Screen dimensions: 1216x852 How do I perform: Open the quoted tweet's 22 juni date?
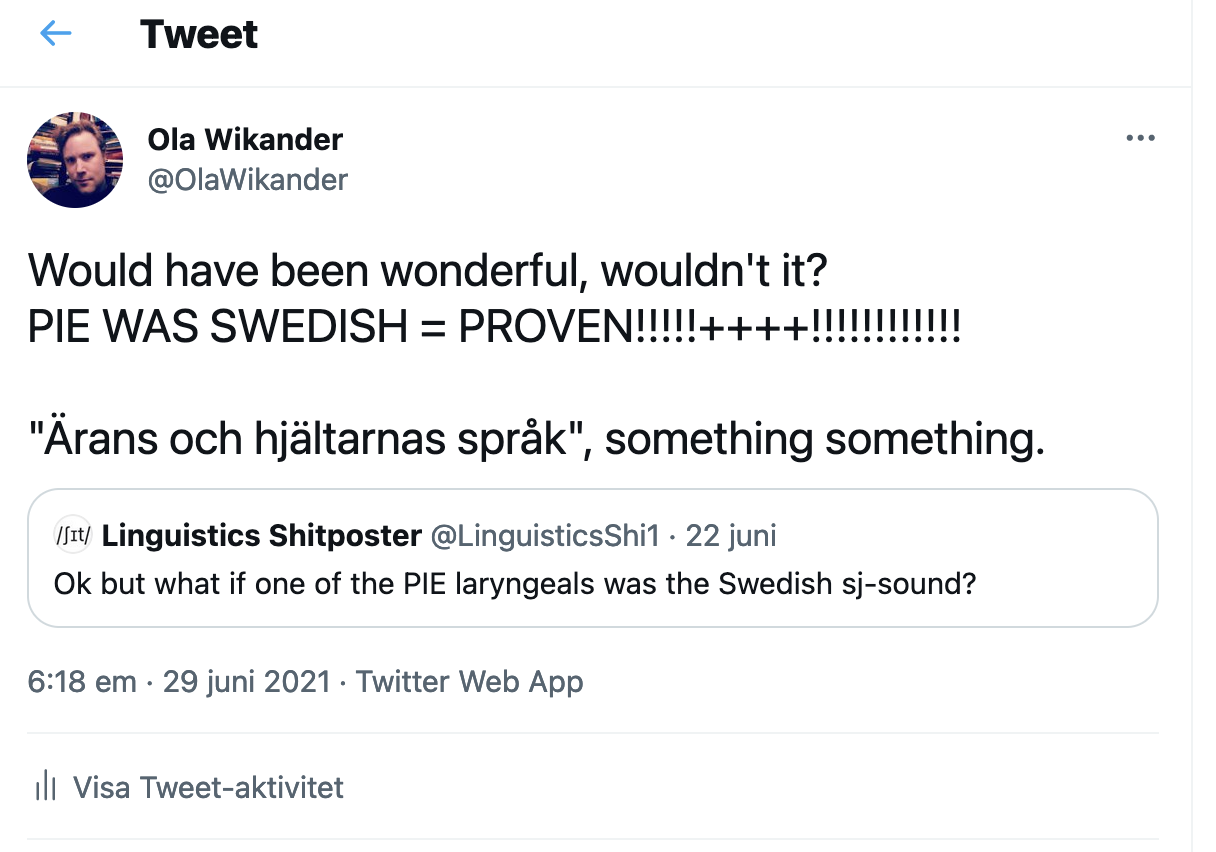point(731,536)
